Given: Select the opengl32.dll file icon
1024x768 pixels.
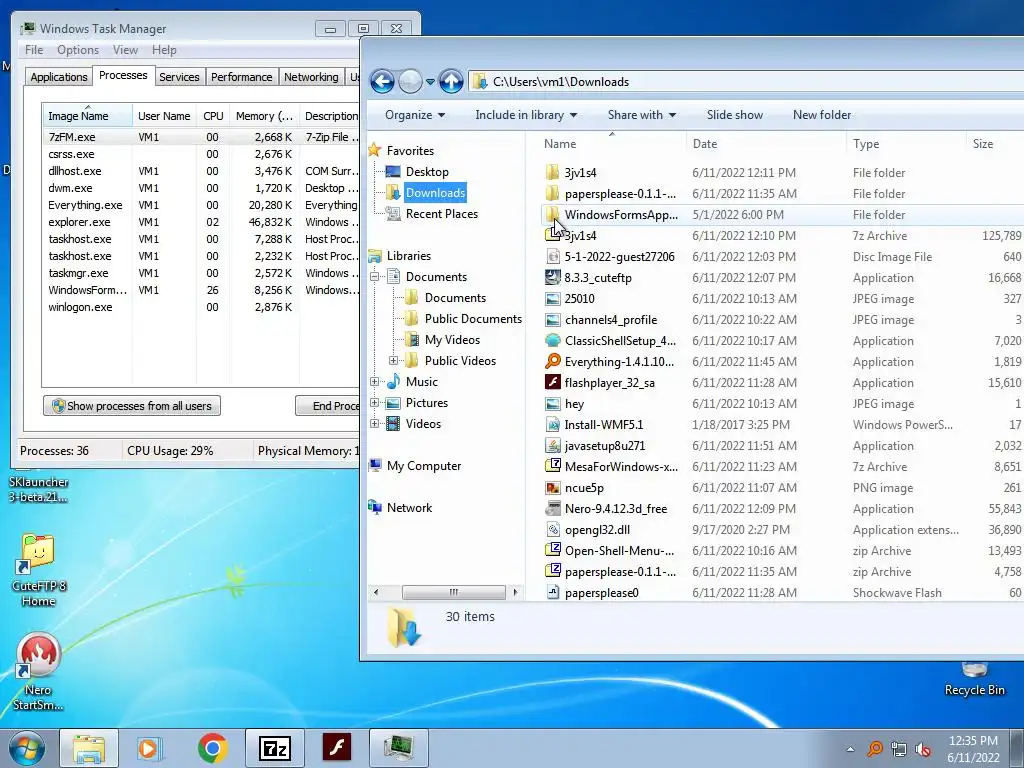Looking at the screenshot, I should [x=552, y=530].
